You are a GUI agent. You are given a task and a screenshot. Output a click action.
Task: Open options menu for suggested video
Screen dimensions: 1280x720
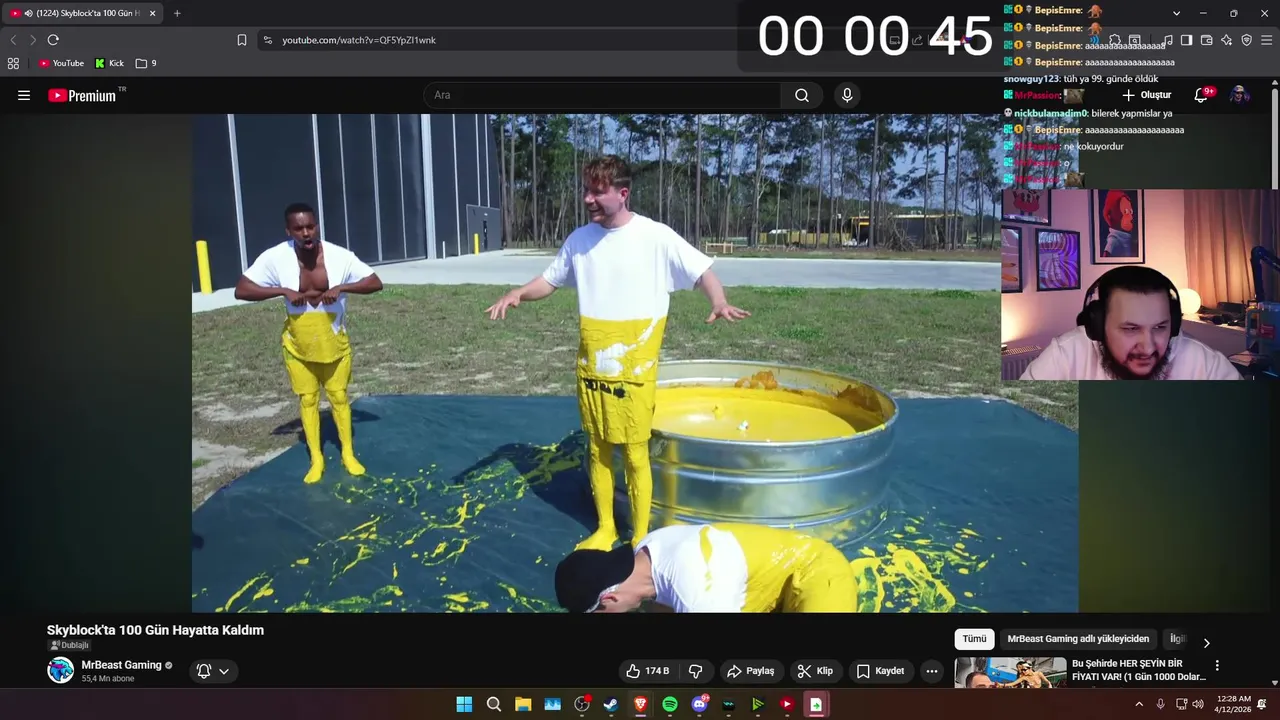1217,665
